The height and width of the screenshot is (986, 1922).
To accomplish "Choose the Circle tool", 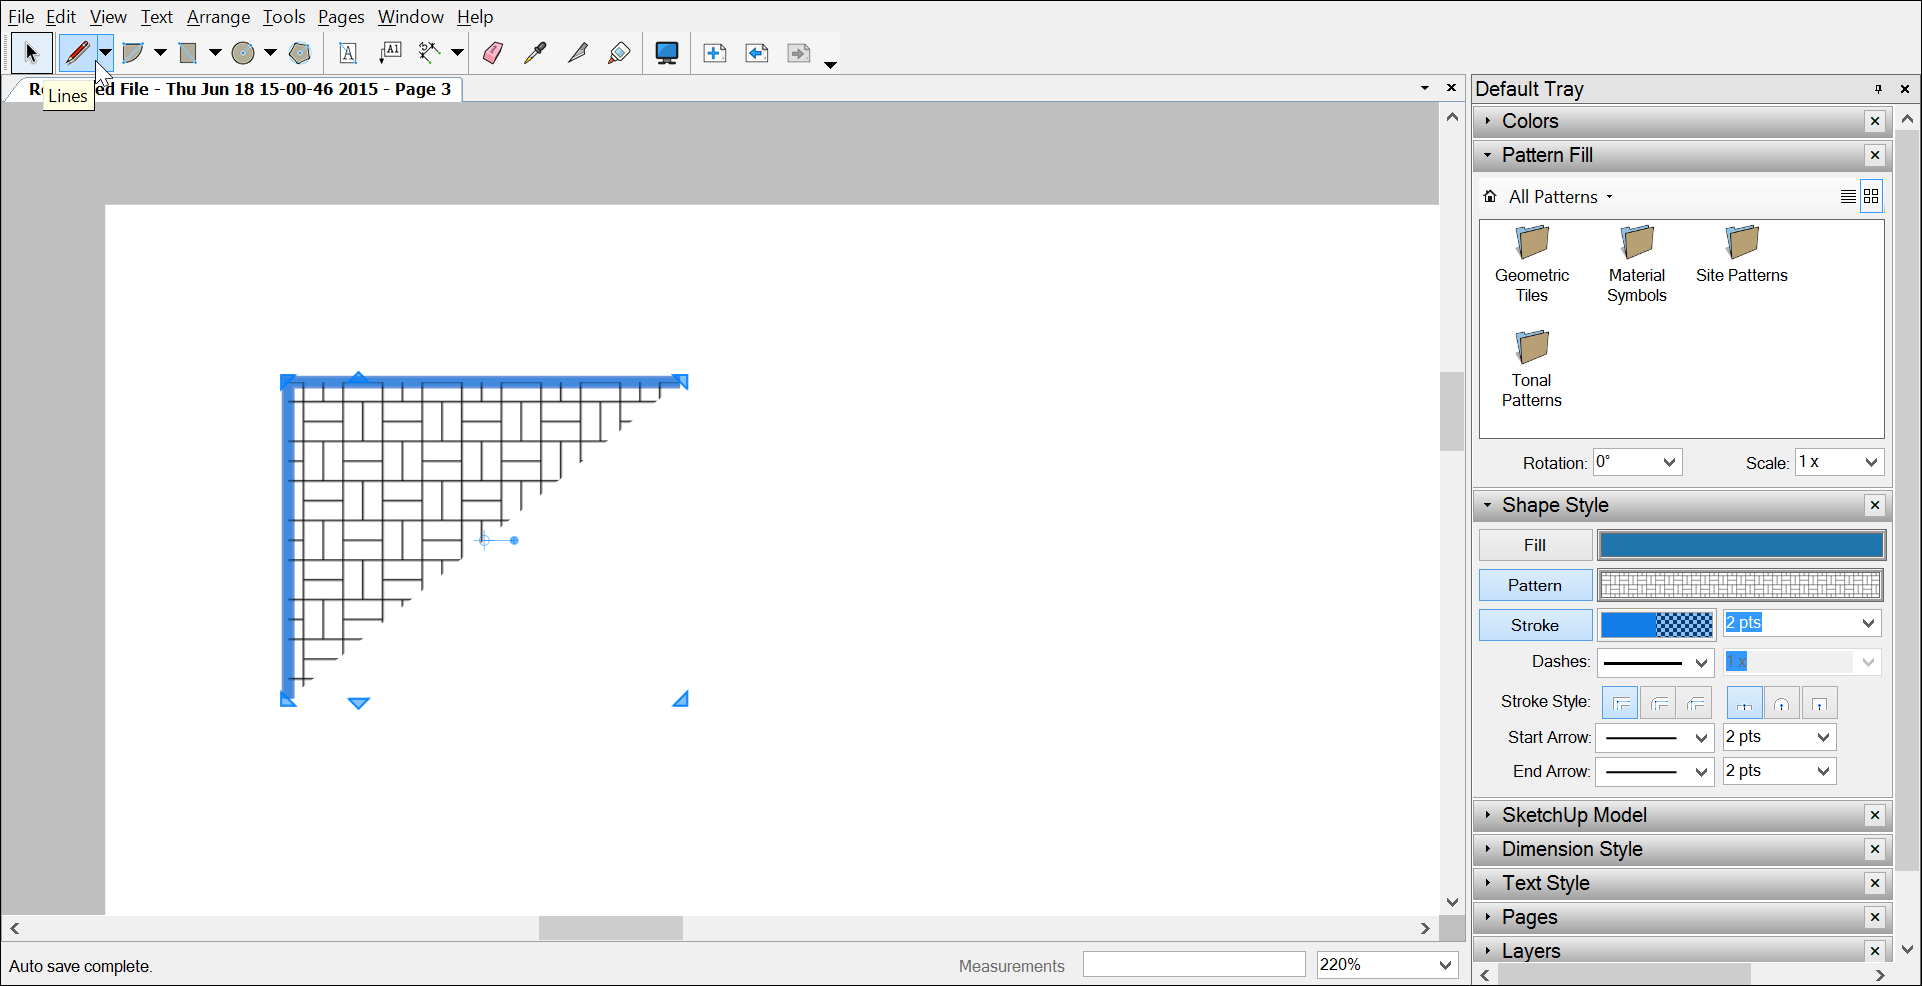I will pyautogui.click(x=245, y=53).
